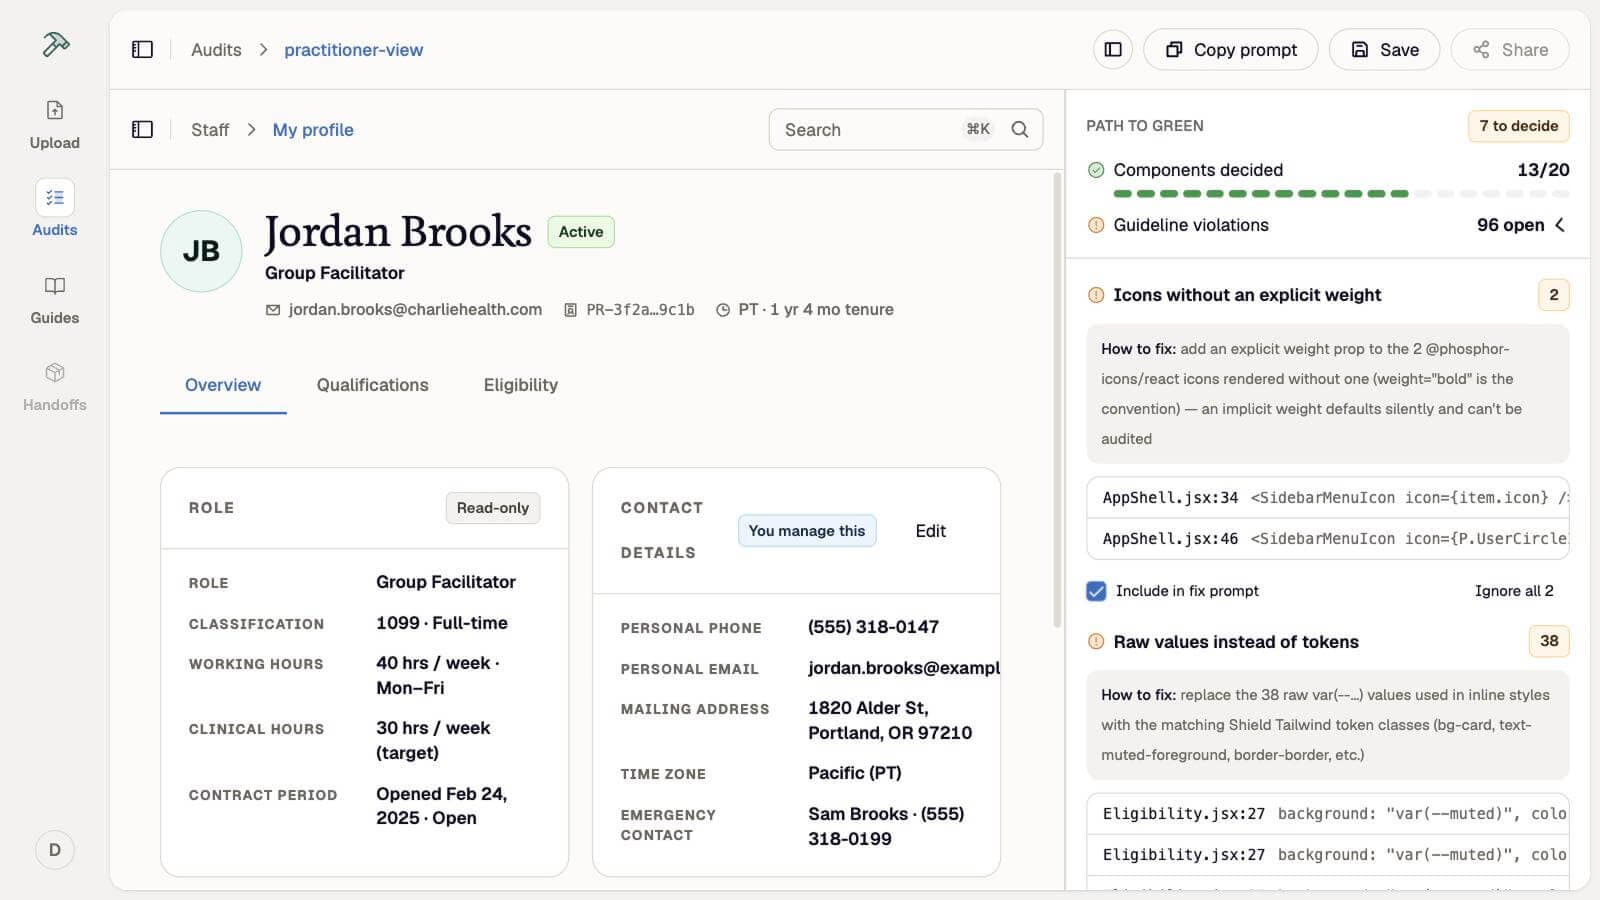Click the Copy prompt button

point(1231,50)
